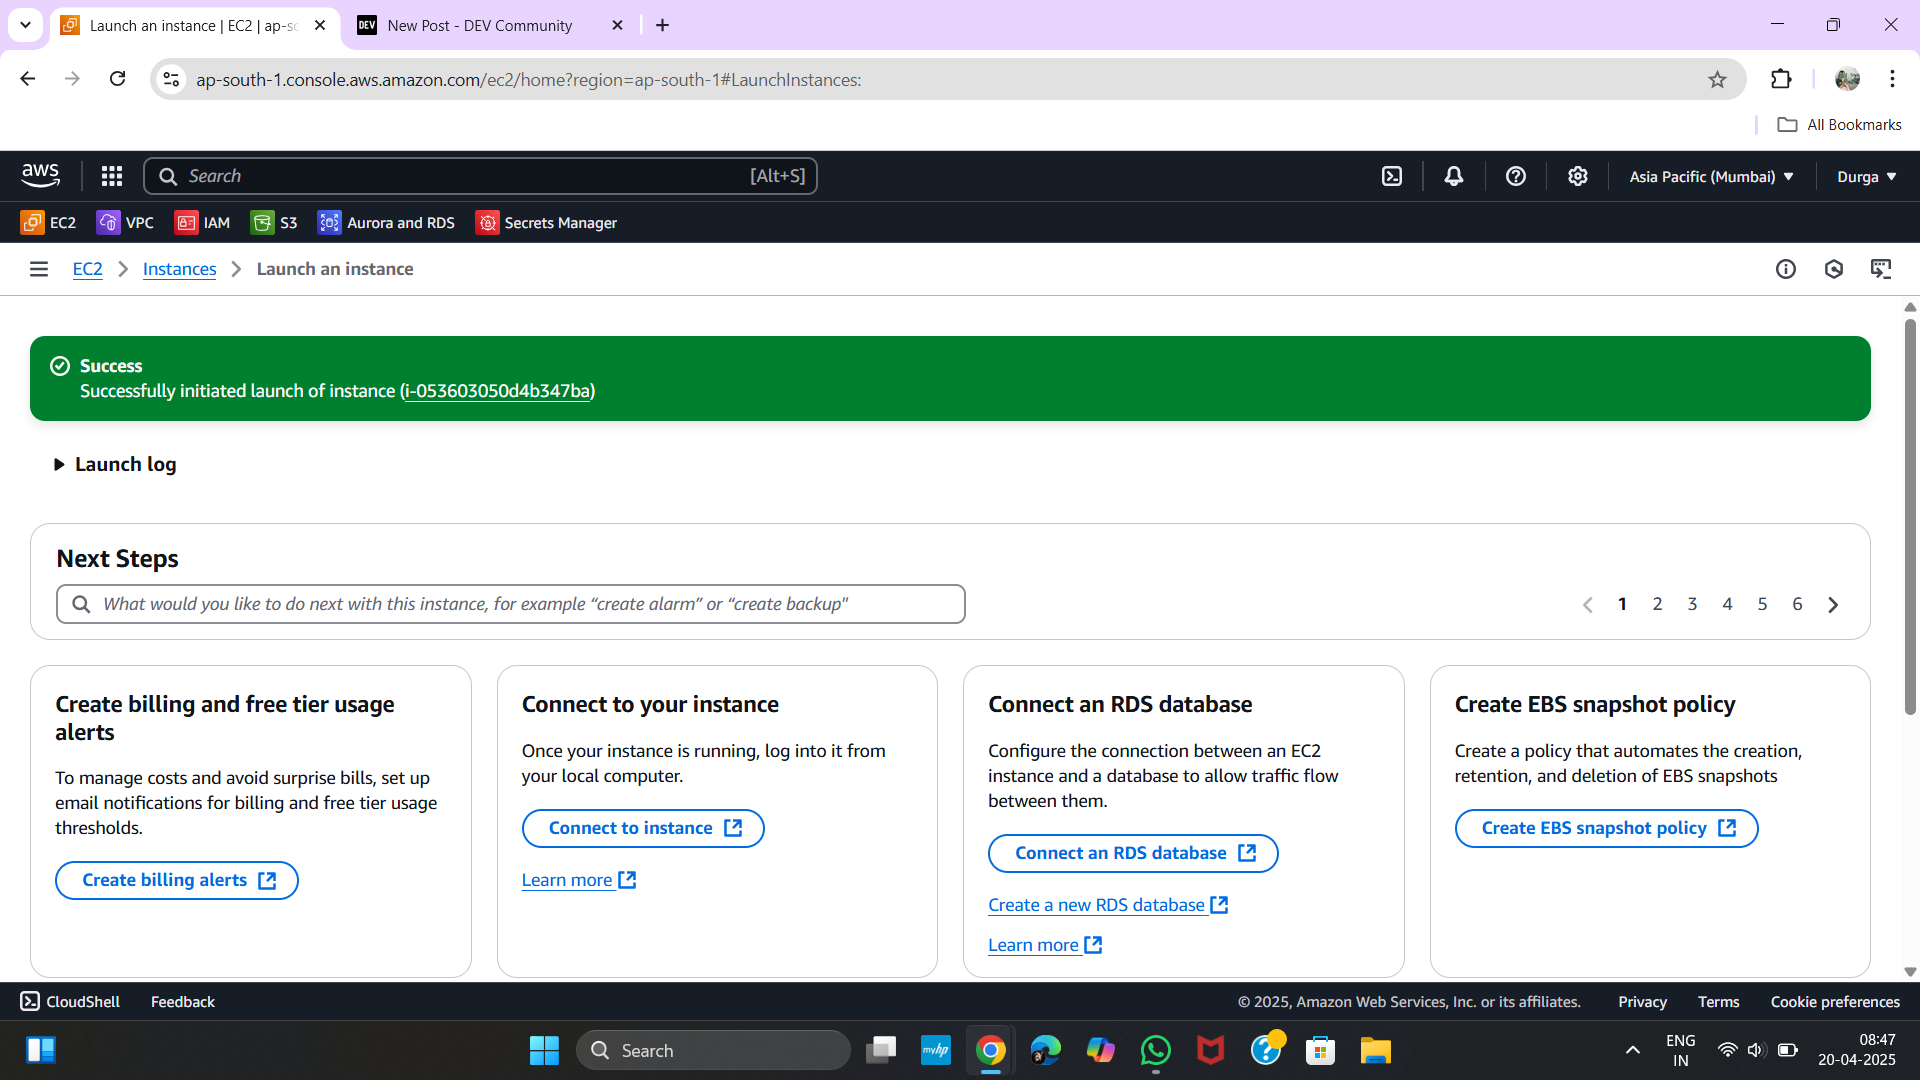1920x1080 pixels.
Task: Go to page 2 of Next Steps
Action: click(1657, 604)
